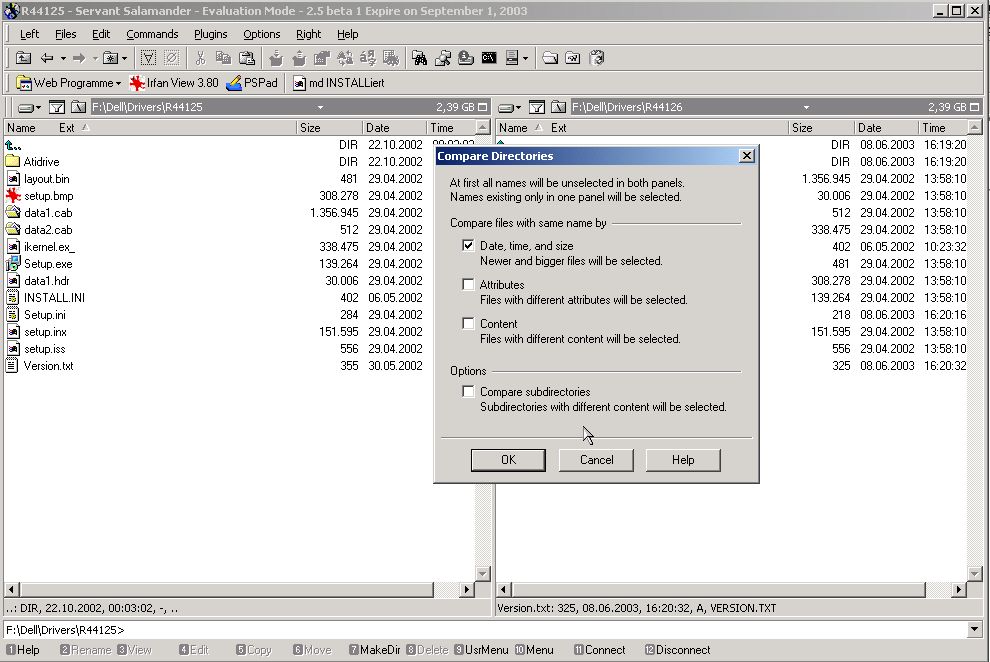Click the left panel root directory icon
Image resolution: width=990 pixels, height=662 pixels.
click(x=78, y=107)
